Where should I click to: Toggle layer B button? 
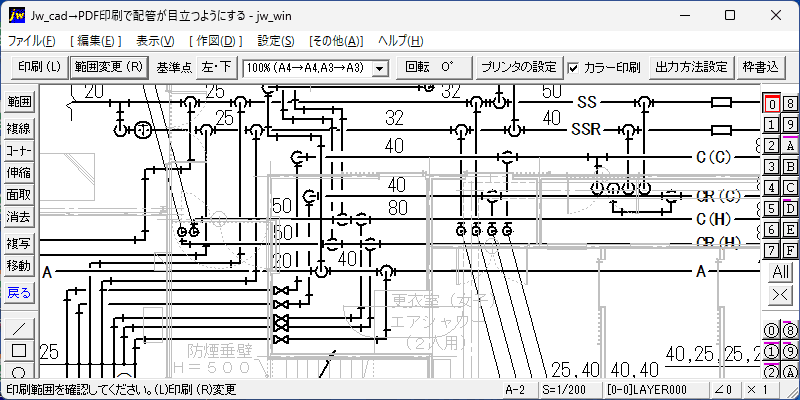point(790,166)
